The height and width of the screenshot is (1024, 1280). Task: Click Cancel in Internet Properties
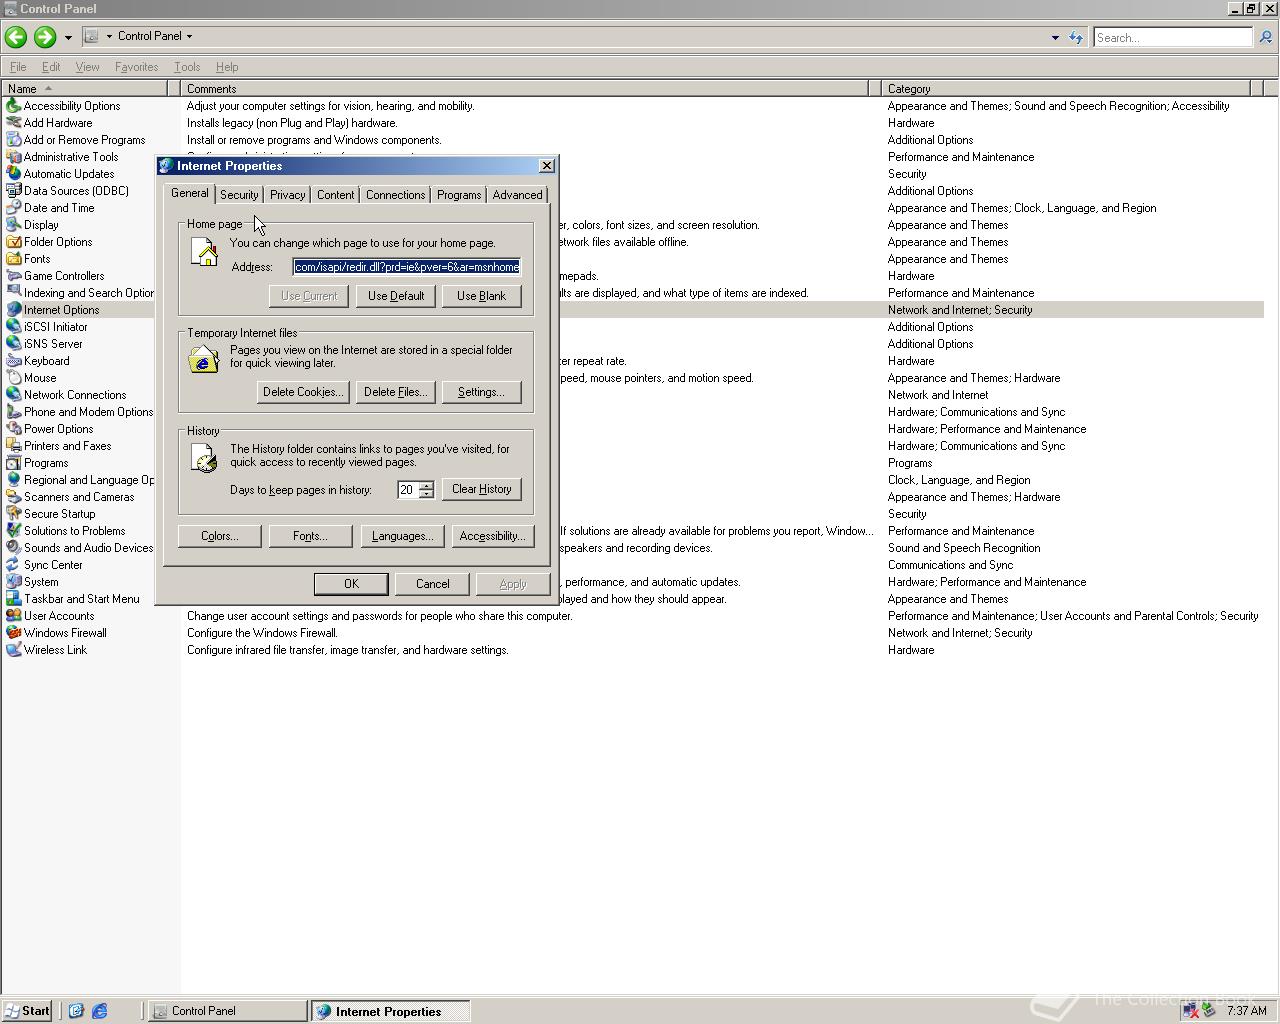point(432,584)
